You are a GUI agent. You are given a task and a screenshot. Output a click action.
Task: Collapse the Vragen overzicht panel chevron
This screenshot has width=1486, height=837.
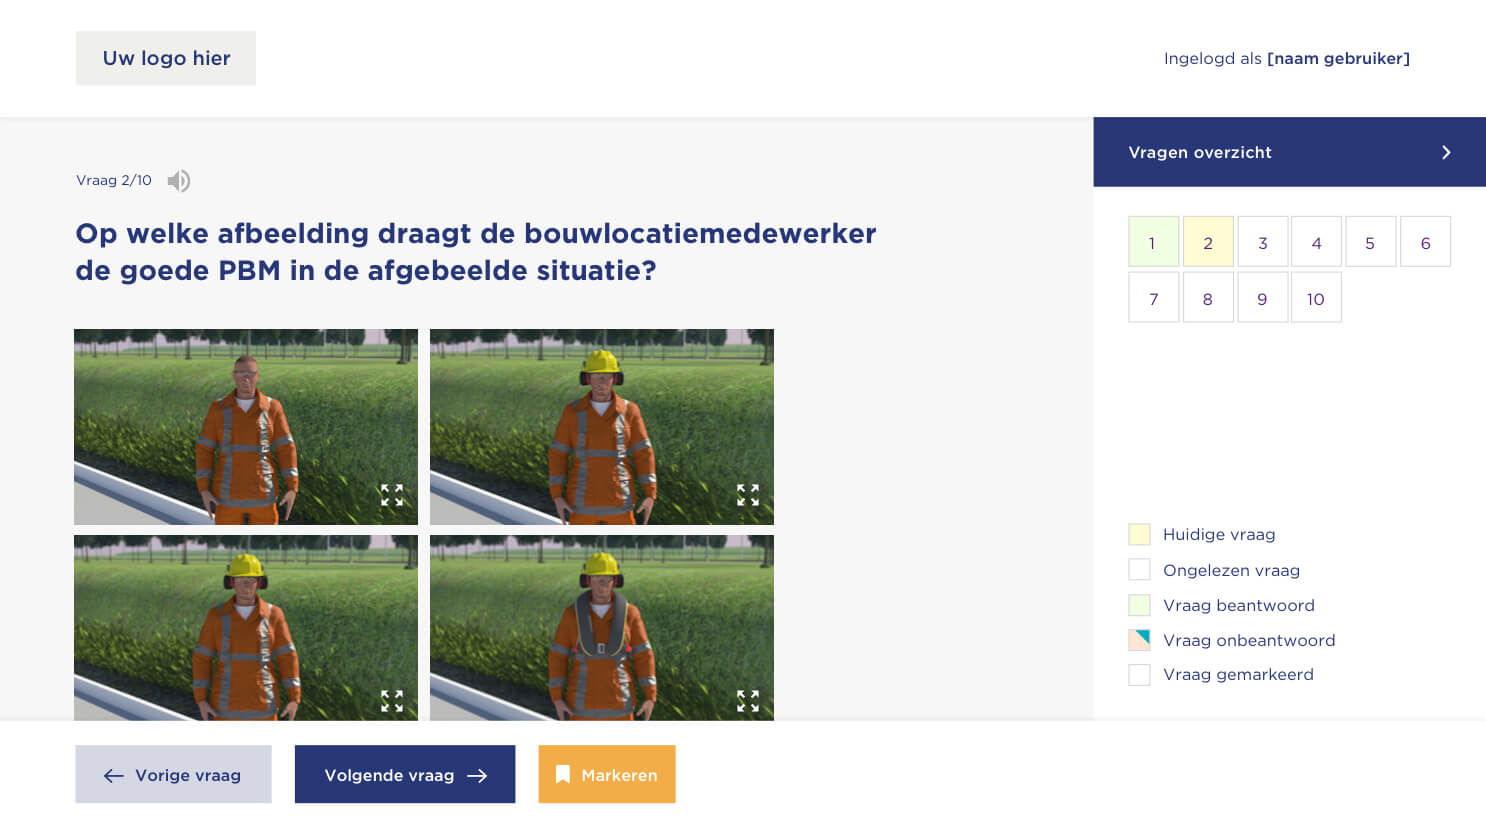1446,152
